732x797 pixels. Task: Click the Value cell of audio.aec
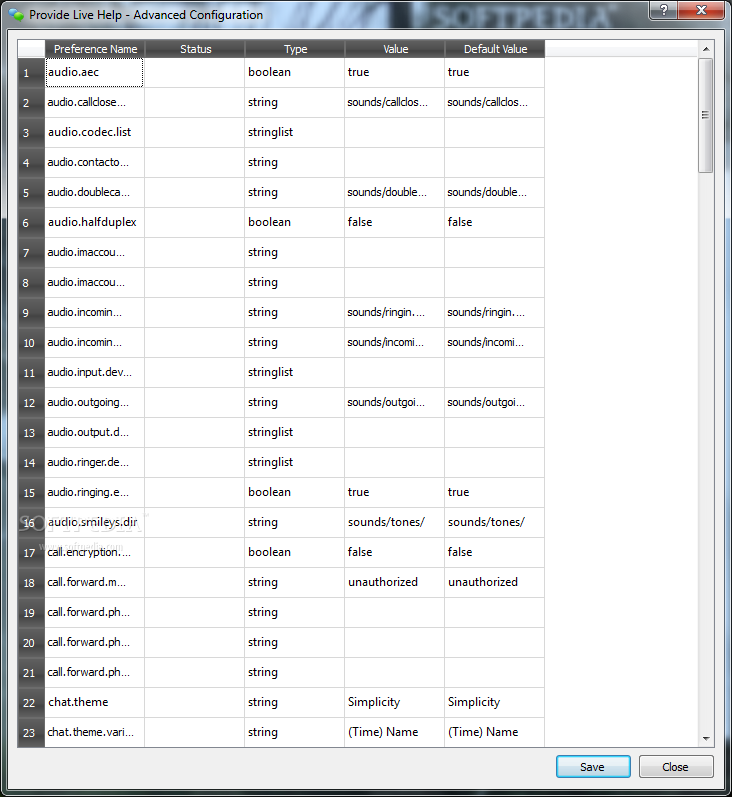[x=394, y=72]
